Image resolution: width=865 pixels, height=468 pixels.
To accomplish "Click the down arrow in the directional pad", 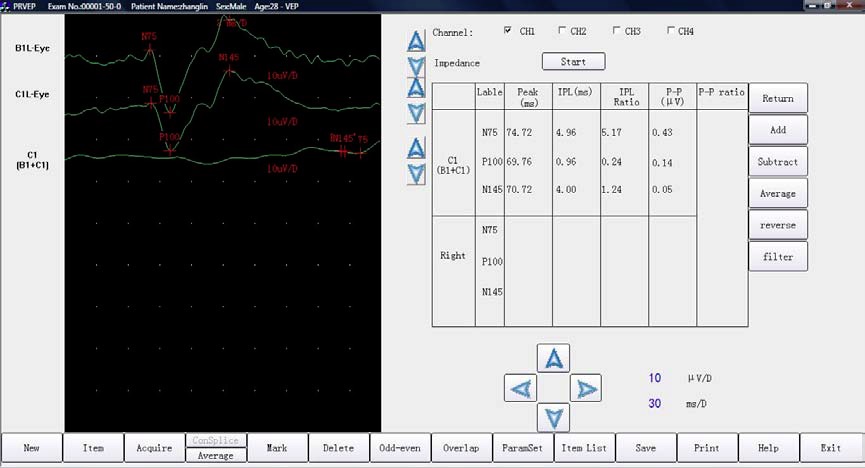I will [x=553, y=418].
